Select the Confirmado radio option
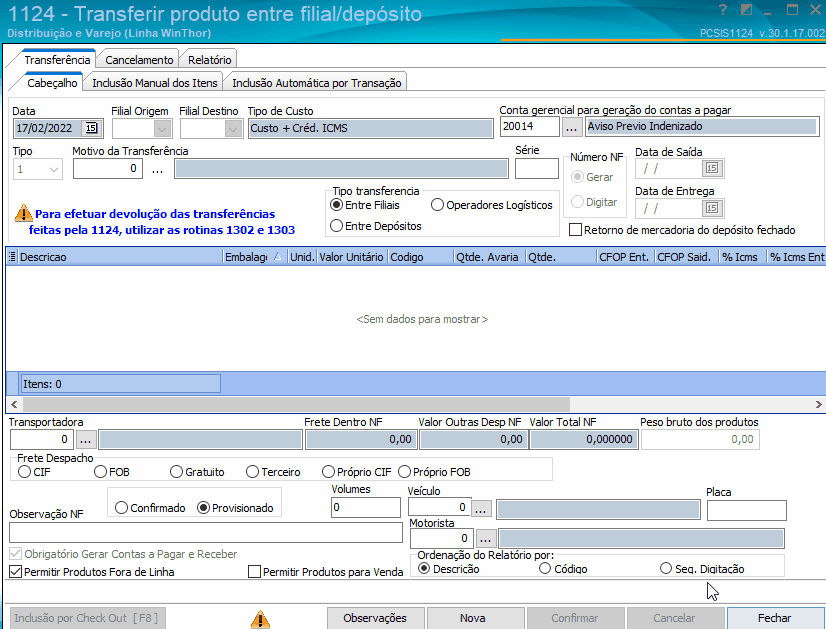Image resolution: width=826 pixels, height=629 pixels. click(x=150, y=508)
